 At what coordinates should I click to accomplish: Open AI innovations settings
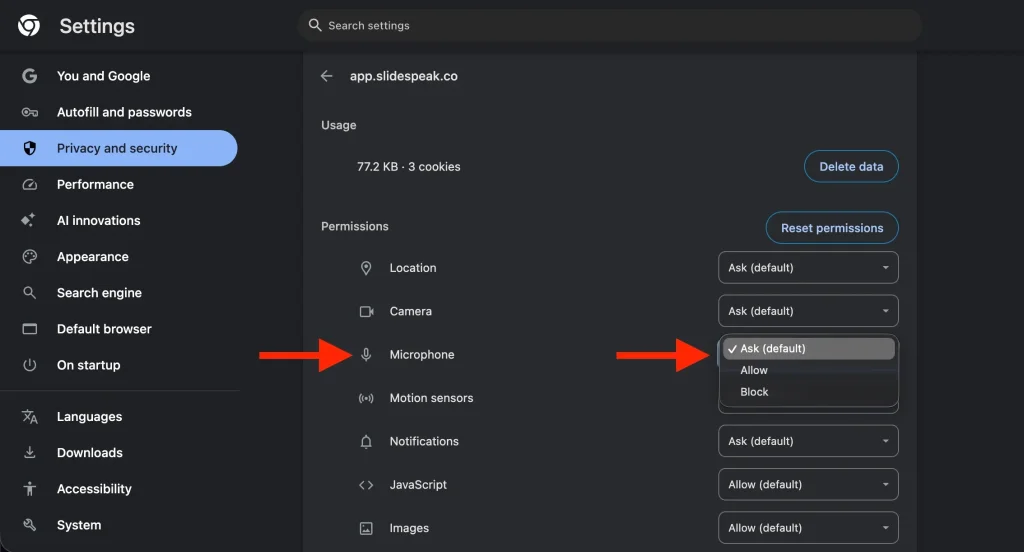[x=118, y=221]
